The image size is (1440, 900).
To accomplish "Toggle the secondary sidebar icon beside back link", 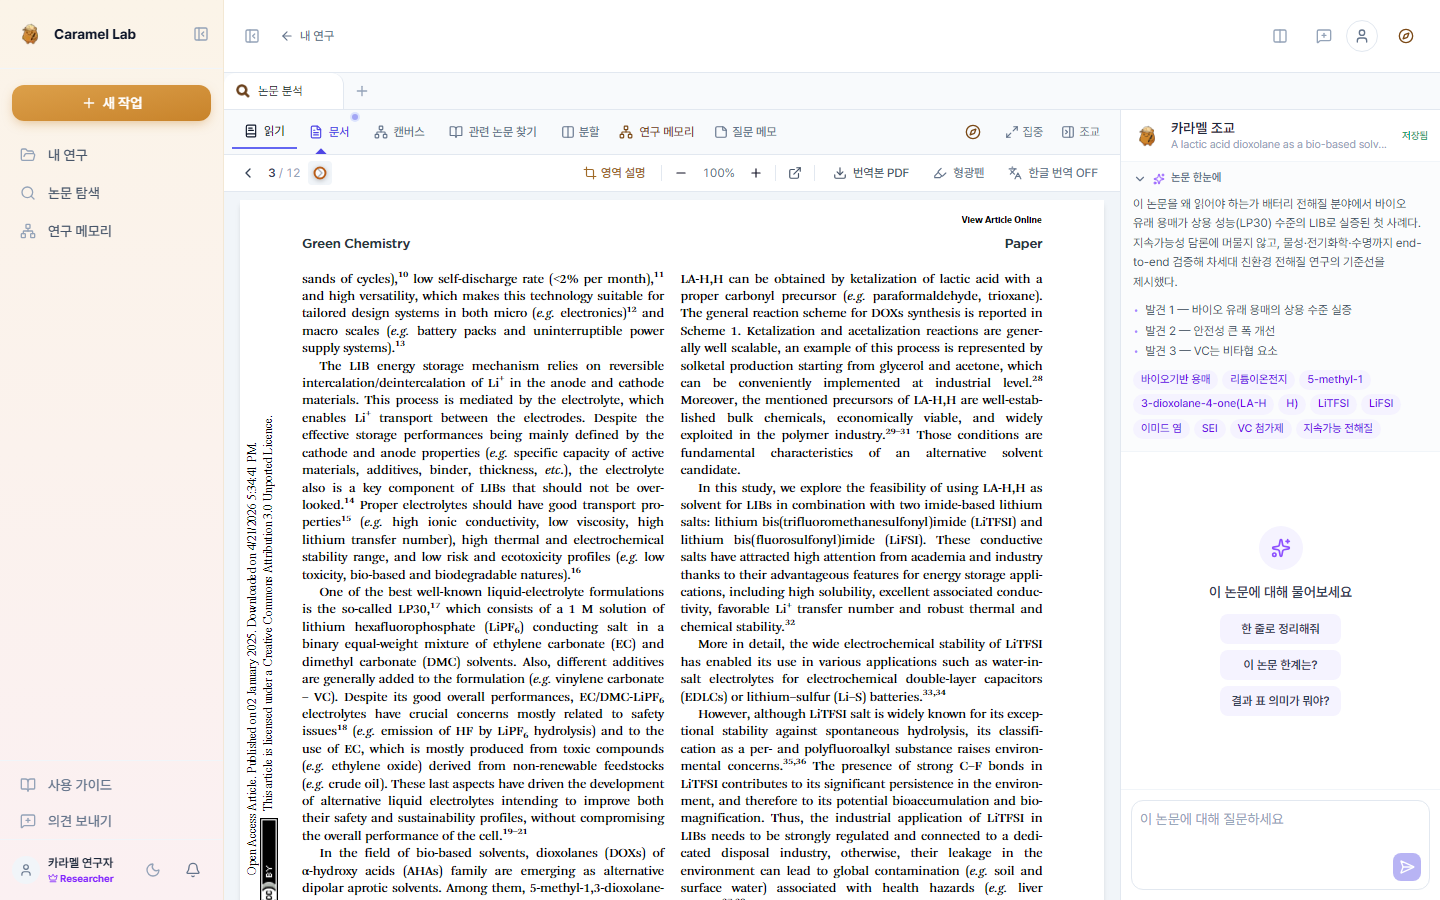I will pos(252,36).
